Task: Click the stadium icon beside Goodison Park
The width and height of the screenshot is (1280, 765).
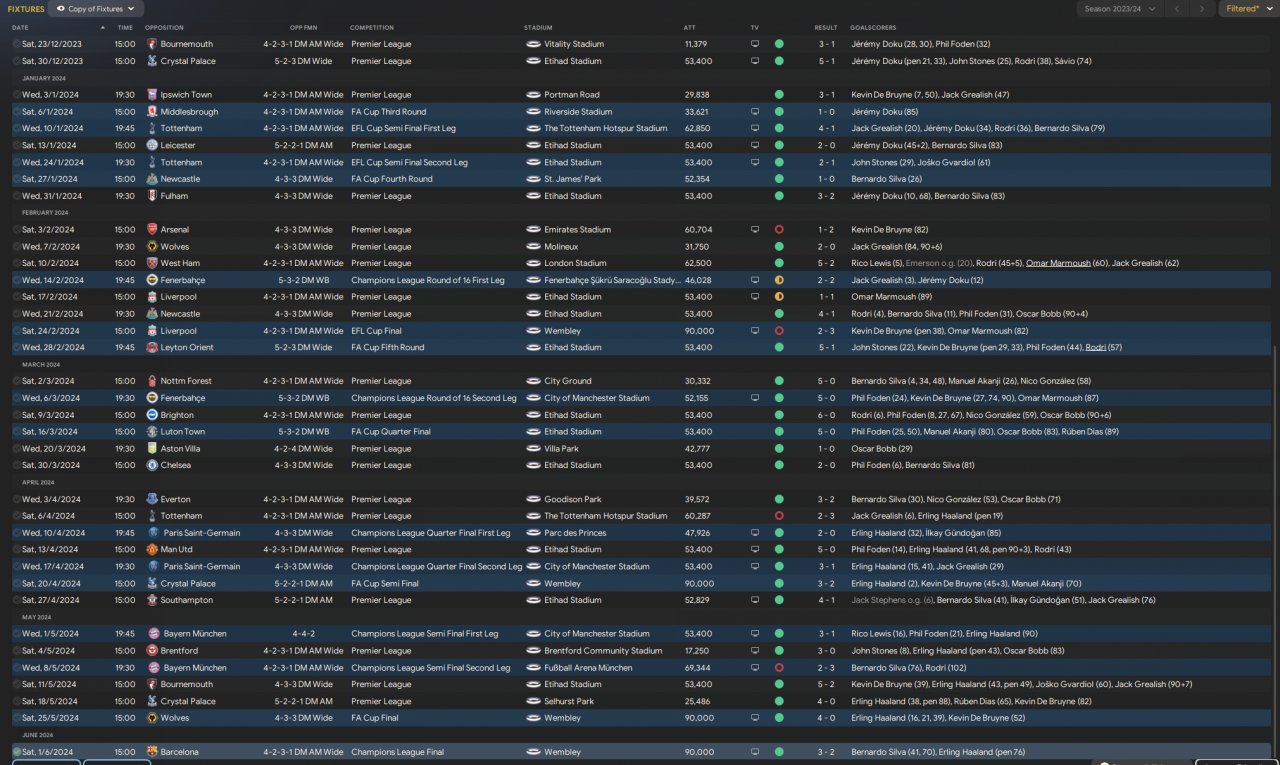Action: 533,499
